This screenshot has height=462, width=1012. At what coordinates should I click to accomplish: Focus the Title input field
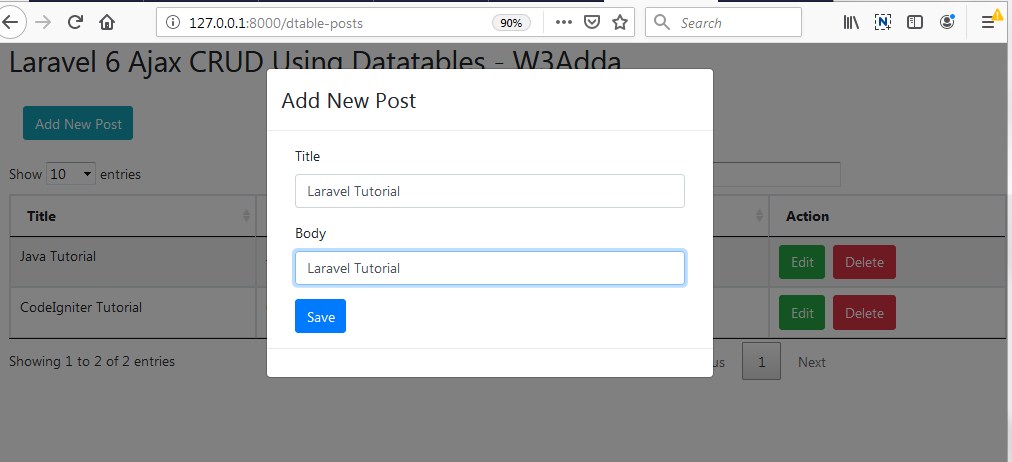(490, 191)
